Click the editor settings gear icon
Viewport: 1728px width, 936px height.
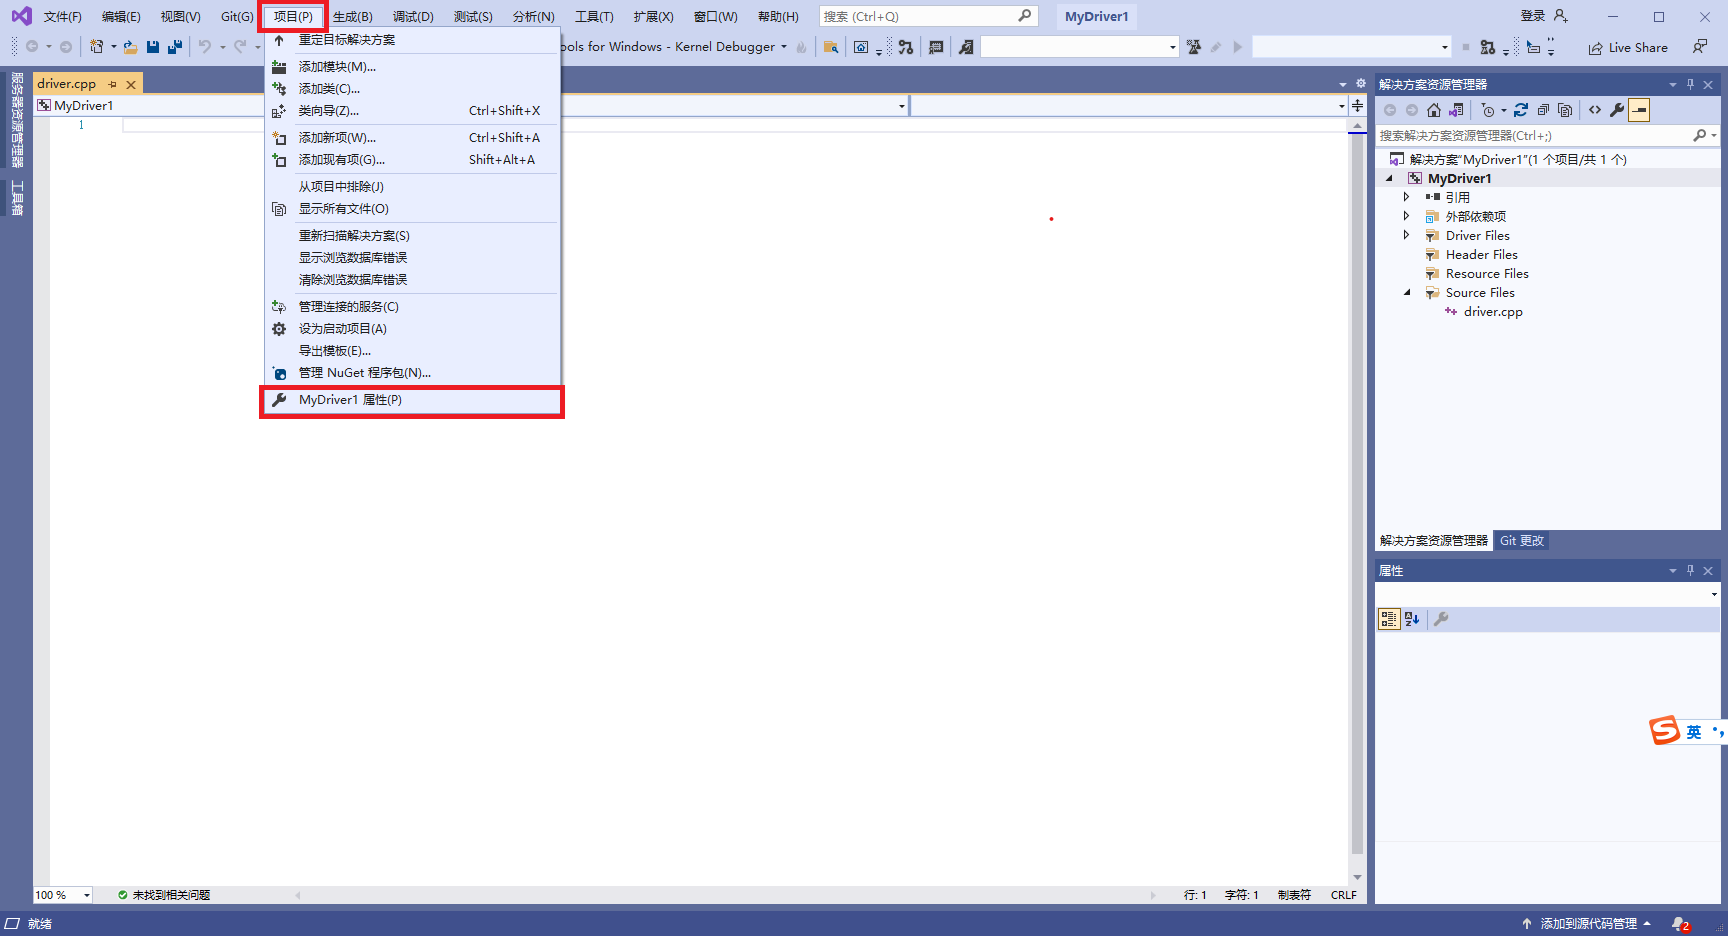1360,84
